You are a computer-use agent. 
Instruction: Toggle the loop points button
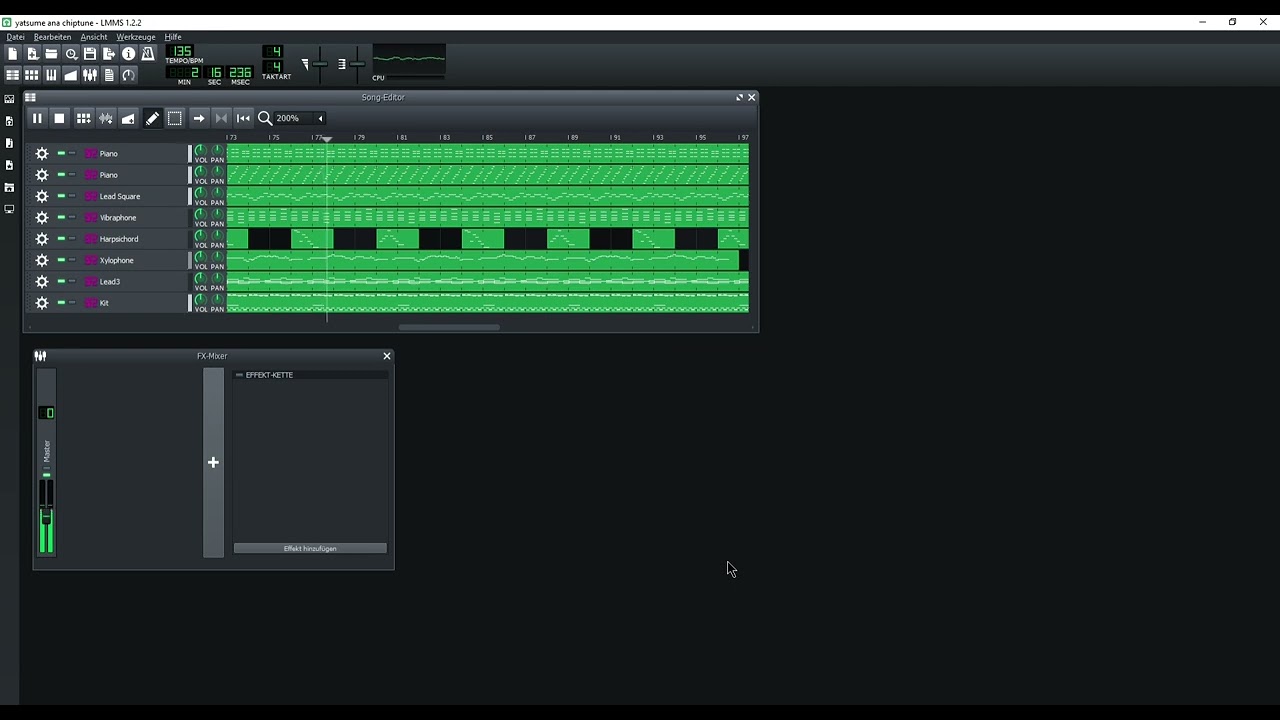coord(222,118)
